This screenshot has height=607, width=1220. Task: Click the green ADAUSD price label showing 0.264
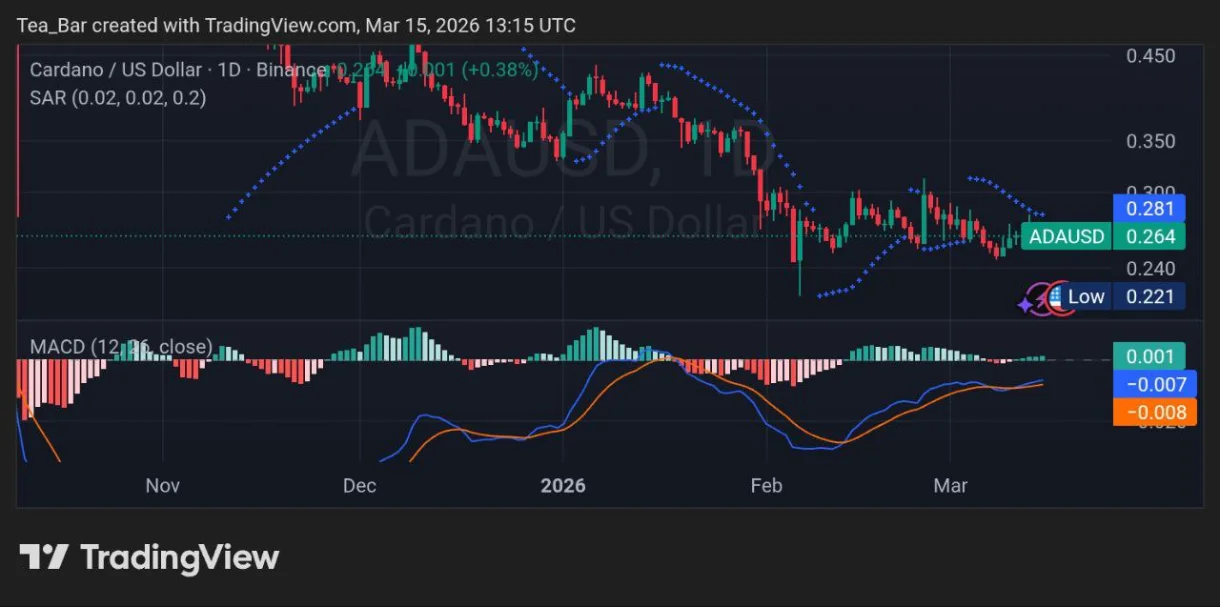[x=1150, y=237]
